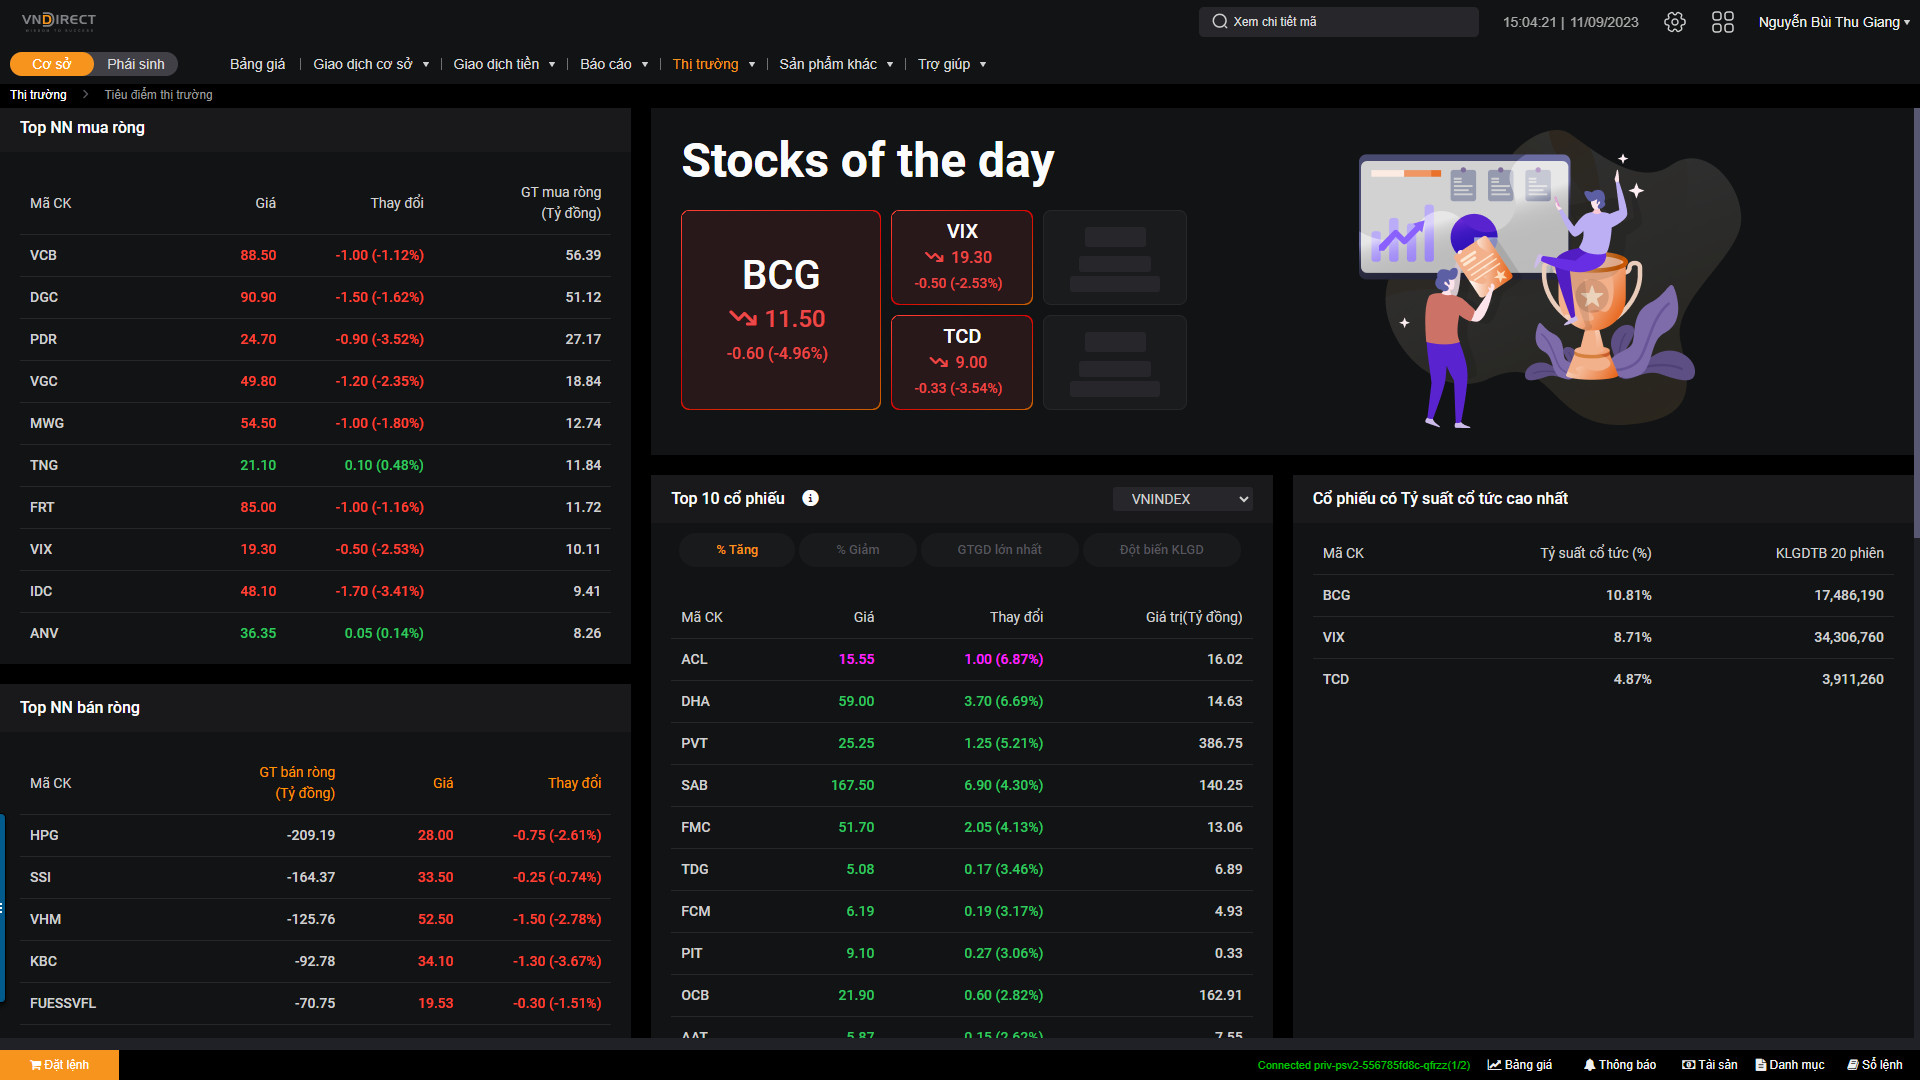This screenshot has width=1920, height=1080.
Task: Sort by GT bán ròng column header
Action: pyautogui.click(x=297, y=783)
